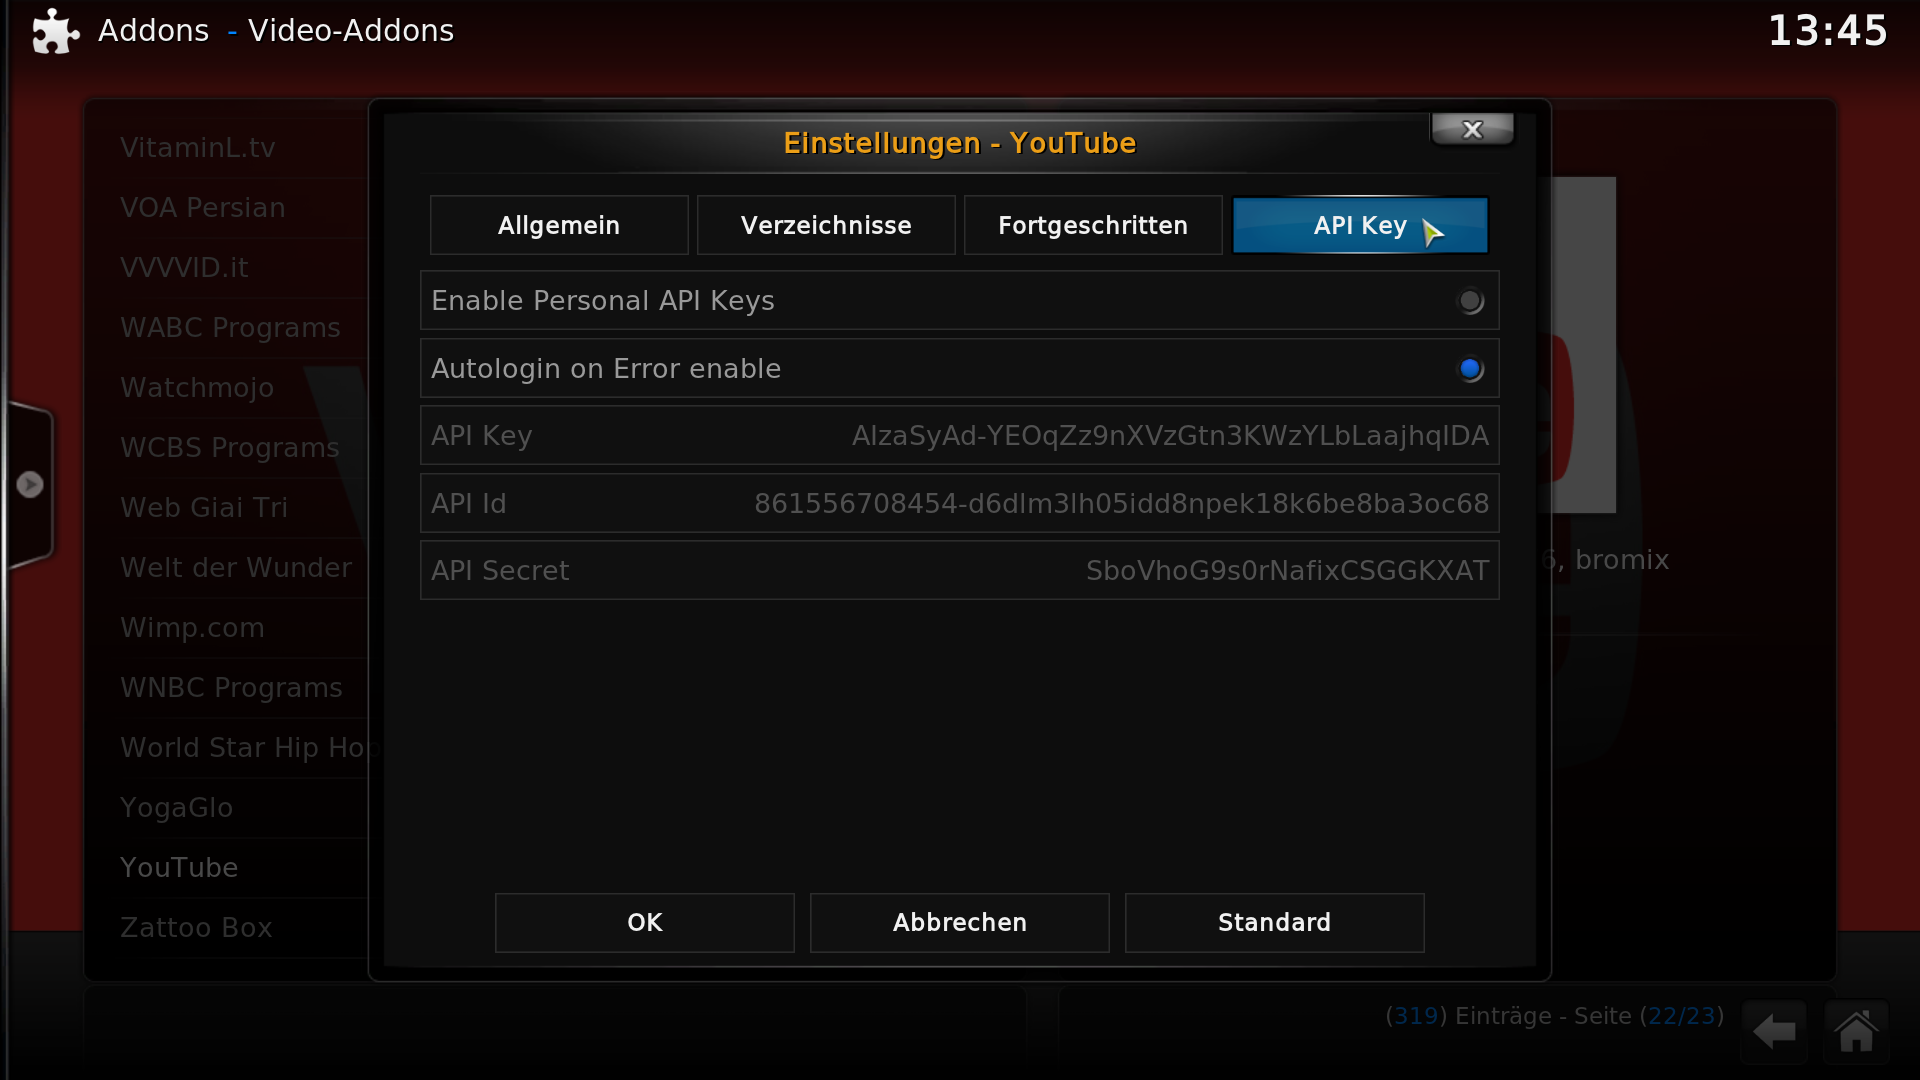Edit the API Key value field
Image resolution: width=1920 pixels, height=1080 pixels.
coord(959,435)
